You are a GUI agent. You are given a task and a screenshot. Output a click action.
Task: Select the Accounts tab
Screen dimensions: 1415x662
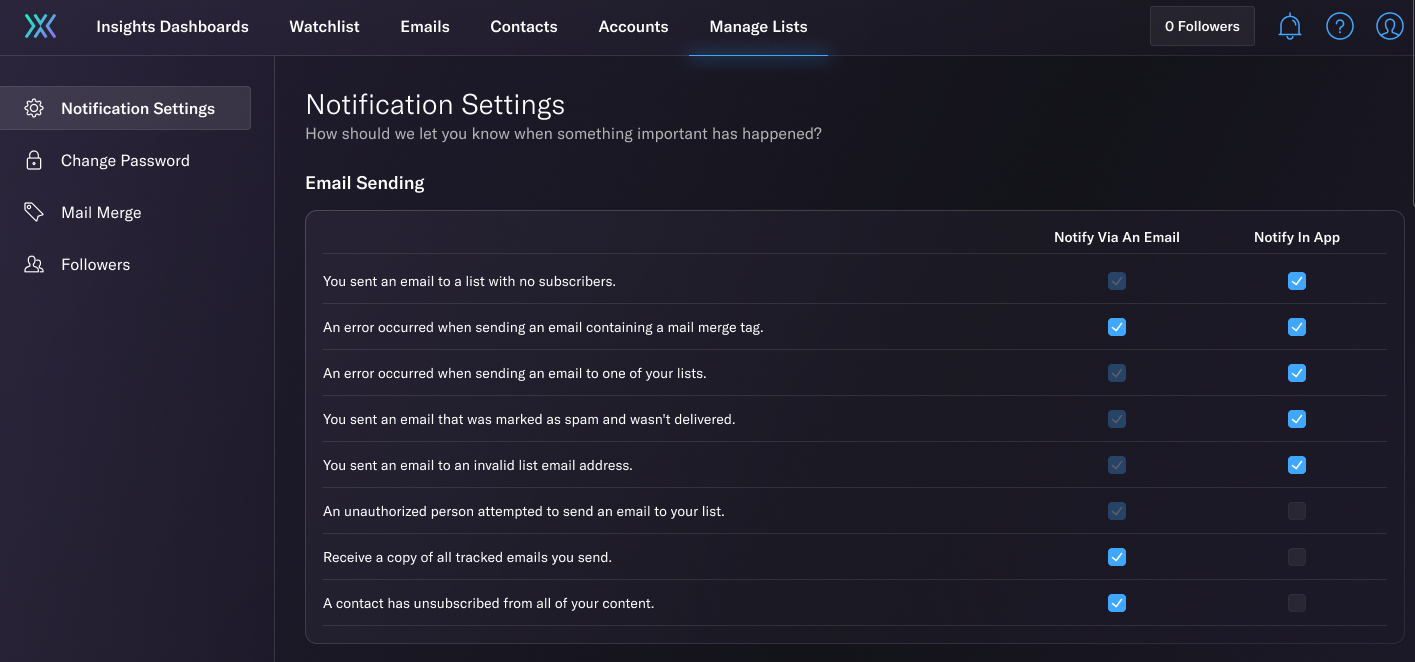click(633, 27)
